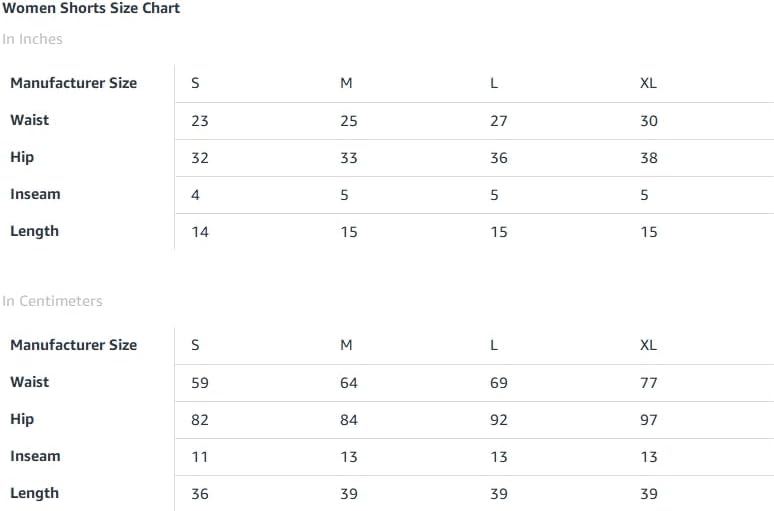Click the M column header in centimeters table

347,345
